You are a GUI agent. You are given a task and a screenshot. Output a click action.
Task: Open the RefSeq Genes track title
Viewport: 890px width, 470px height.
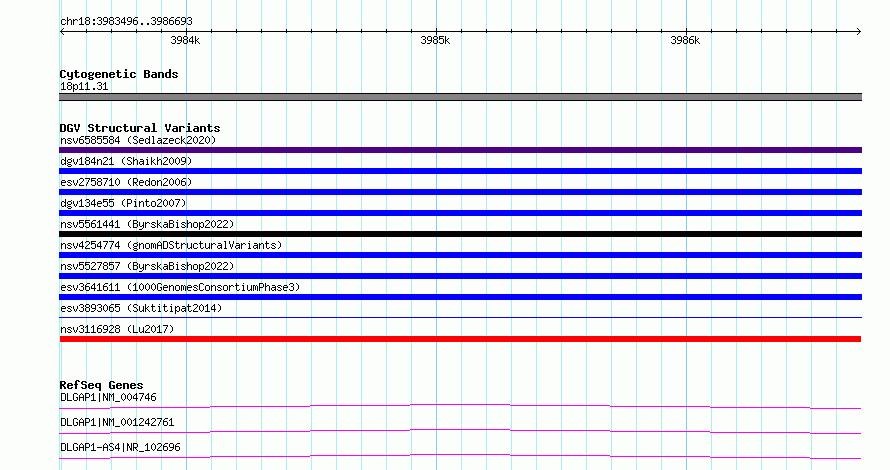point(101,385)
